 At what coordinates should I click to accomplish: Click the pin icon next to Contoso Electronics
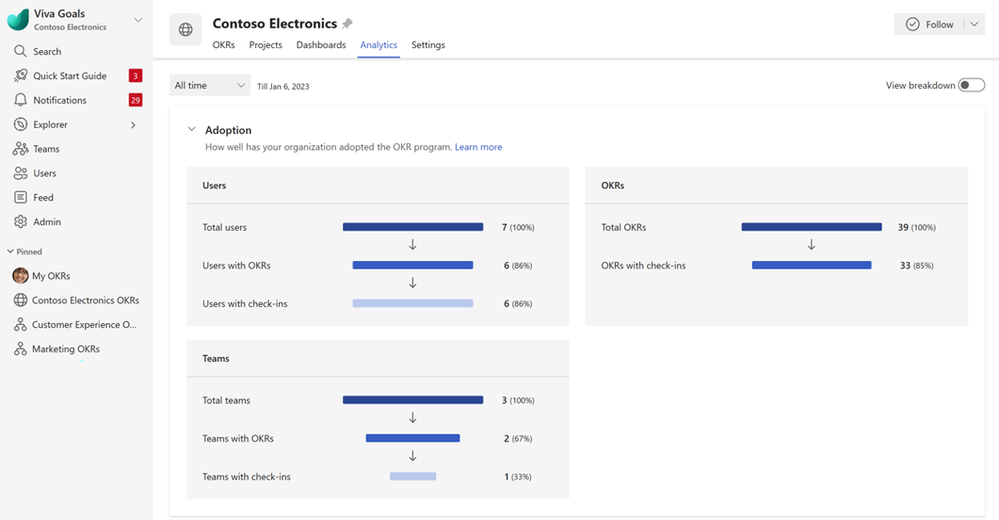pos(347,24)
